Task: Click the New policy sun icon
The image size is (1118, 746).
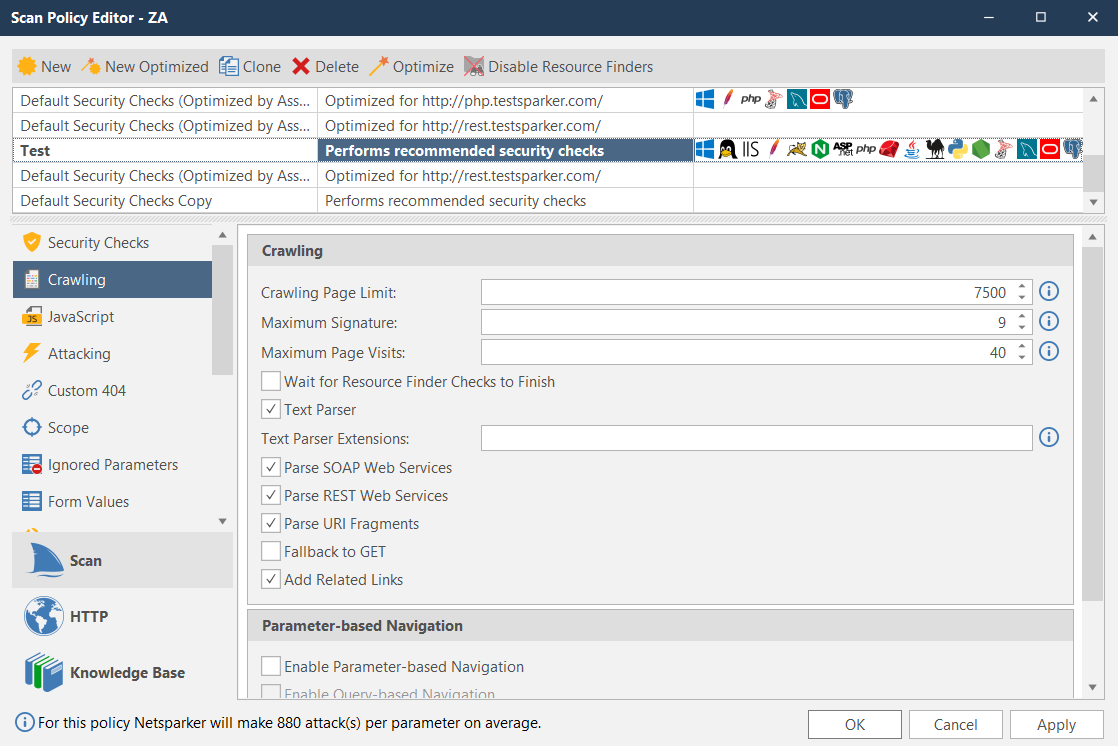Action: [27, 67]
